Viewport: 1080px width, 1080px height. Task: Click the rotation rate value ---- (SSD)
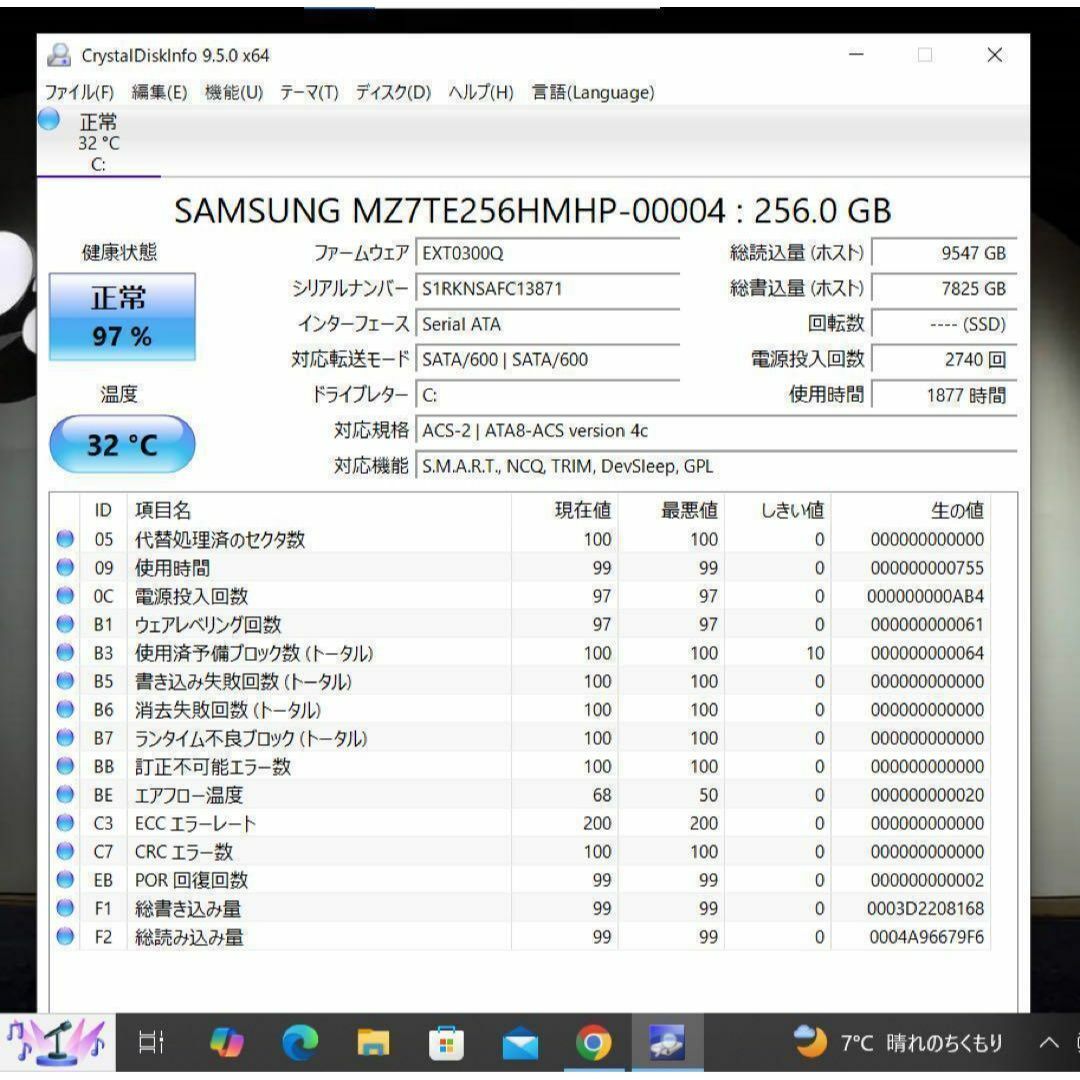point(944,324)
